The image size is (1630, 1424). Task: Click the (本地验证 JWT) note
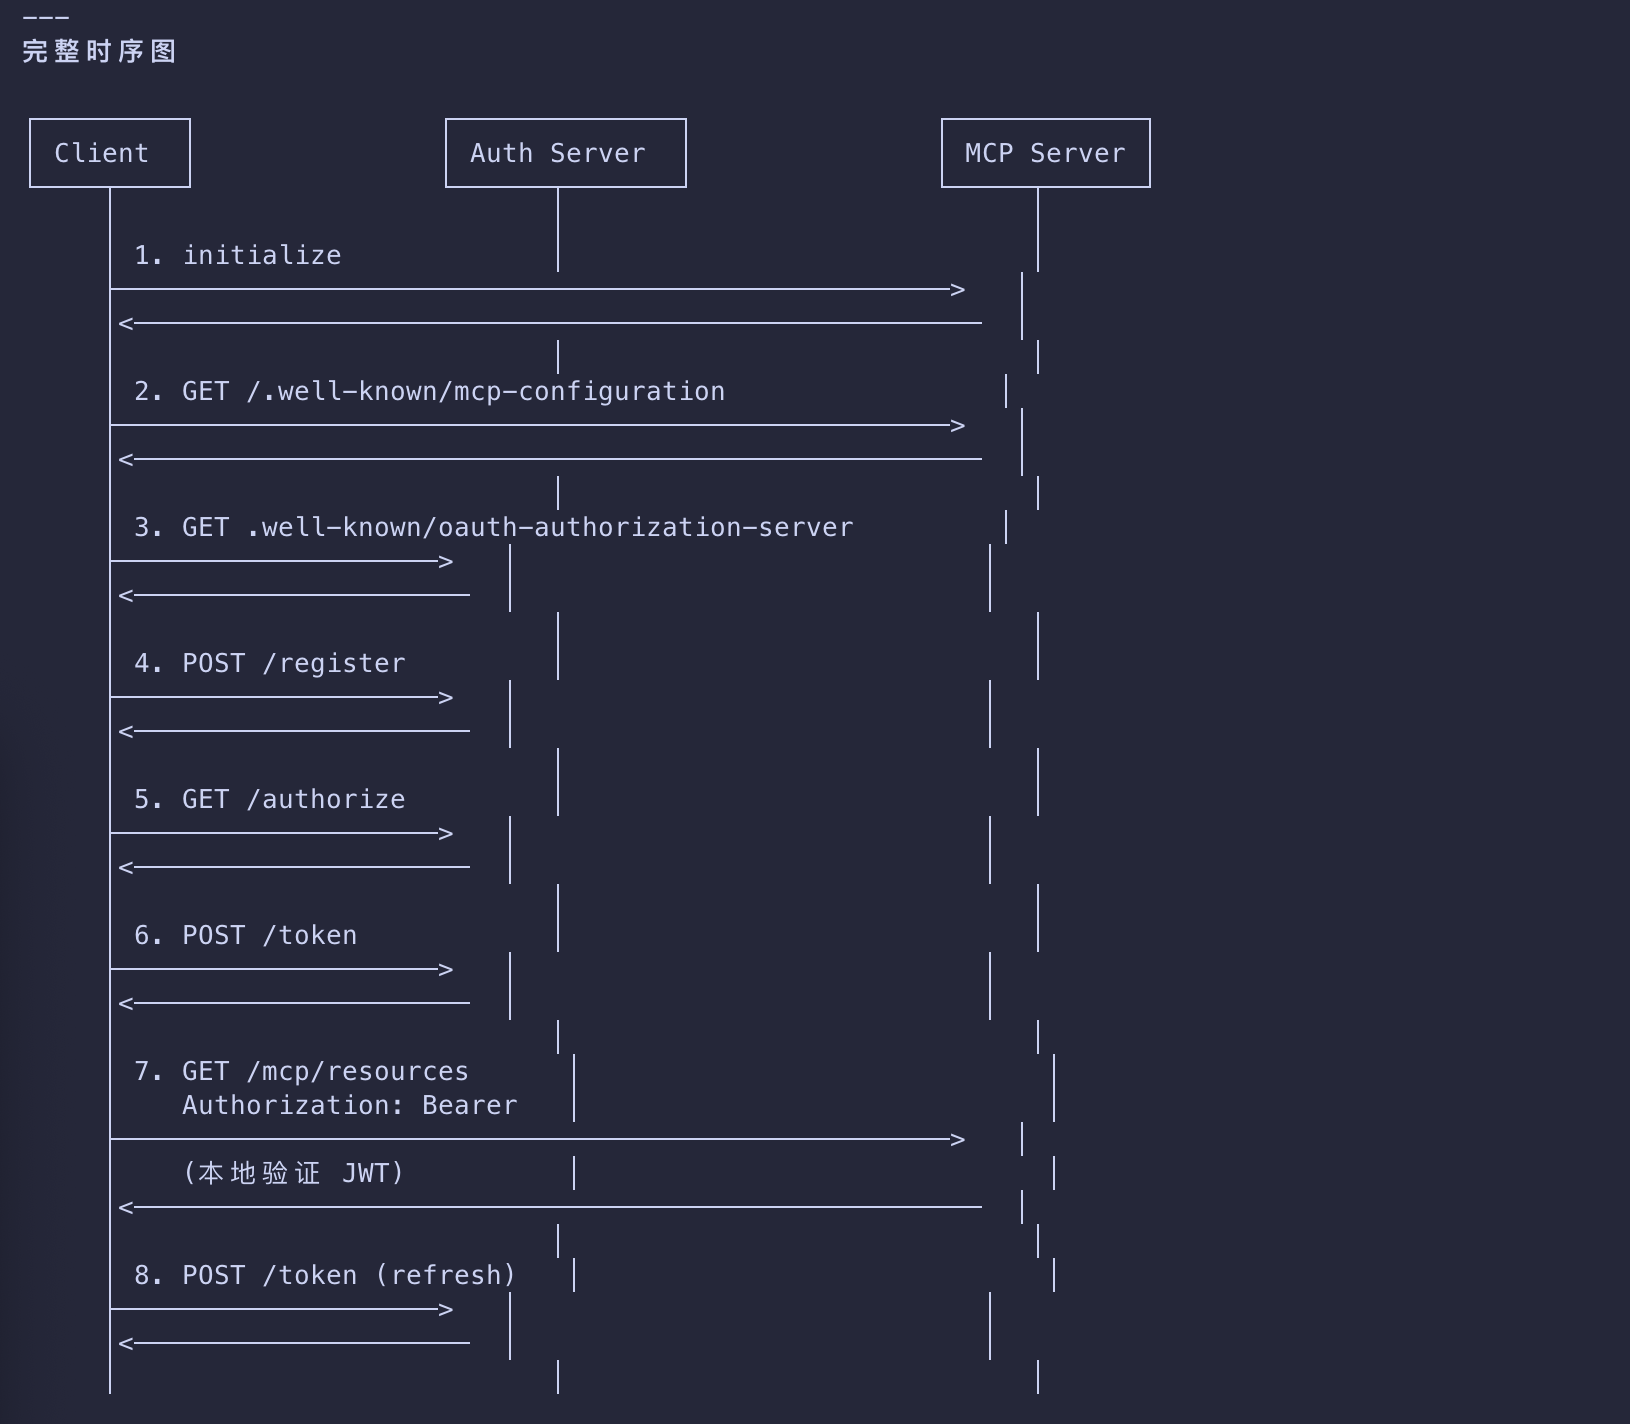click(294, 1173)
